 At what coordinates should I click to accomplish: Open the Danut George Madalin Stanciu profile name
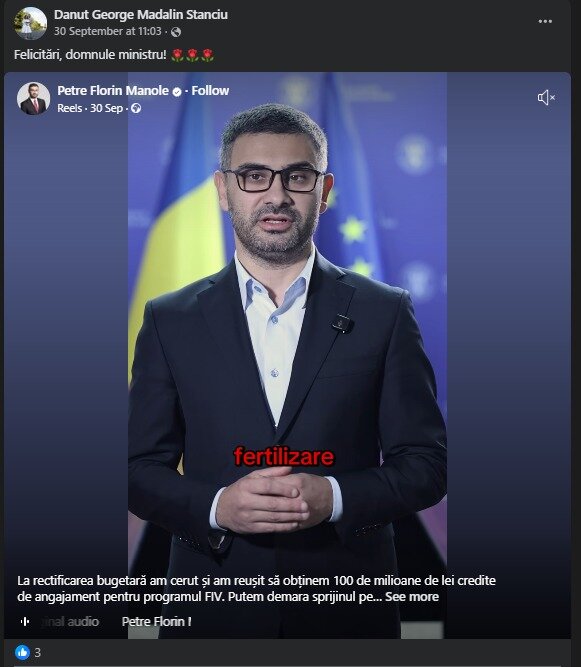tap(141, 14)
